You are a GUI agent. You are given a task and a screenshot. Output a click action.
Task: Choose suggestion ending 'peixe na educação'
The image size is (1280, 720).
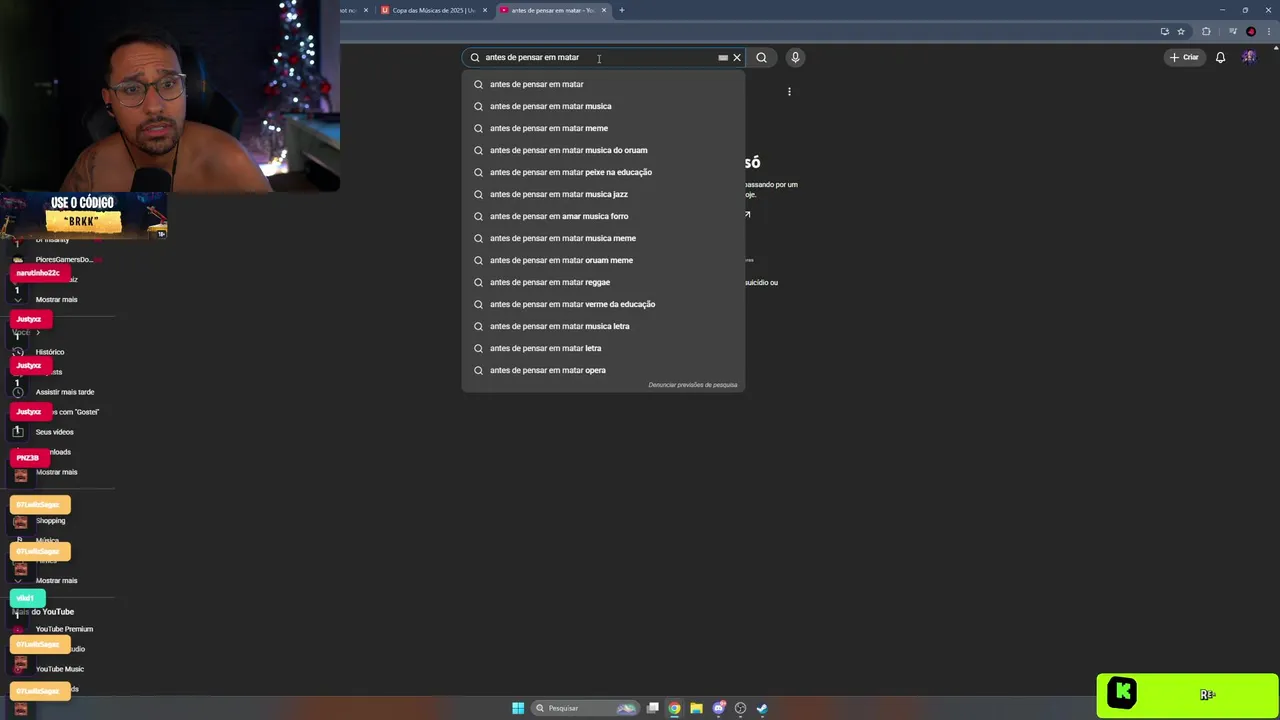(603, 172)
